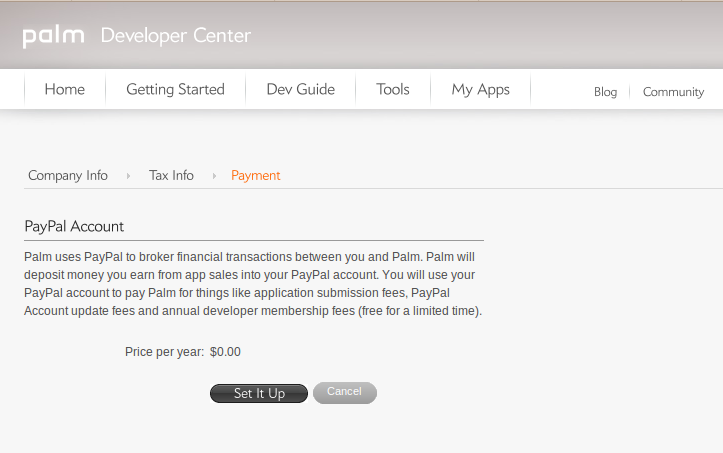
Task: Click the $0.00 price value
Action: 225,352
